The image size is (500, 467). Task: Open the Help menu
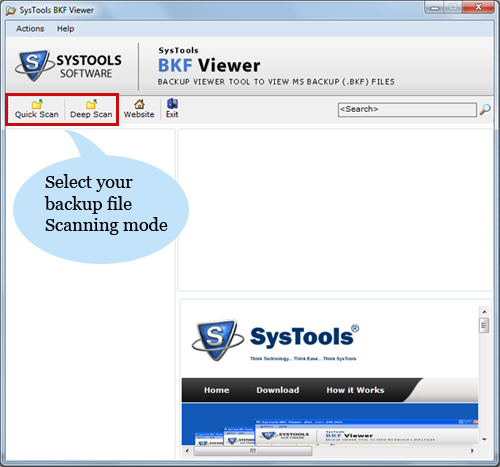(x=65, y=29)
